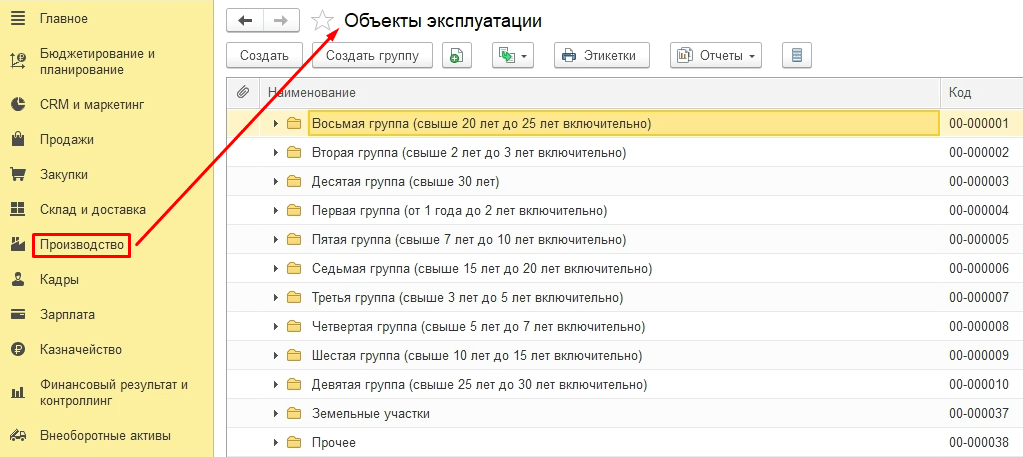
Task: Go back with the left arrow button
Action: click(x=245, y=21)
